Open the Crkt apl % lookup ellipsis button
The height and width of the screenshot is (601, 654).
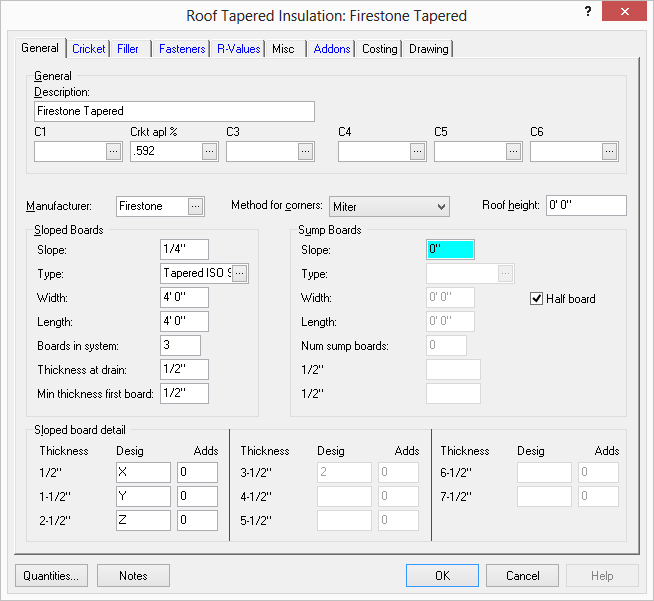[209, 151]
